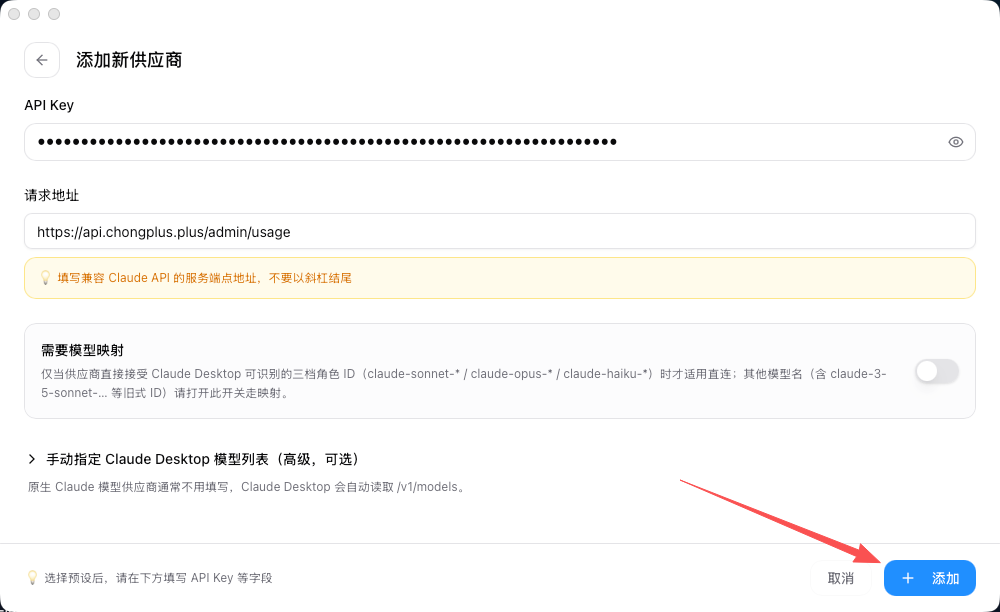Reveal the API Key with eye icon
This screenshot has width=1000, height=612.
click(x=955, y=142)
